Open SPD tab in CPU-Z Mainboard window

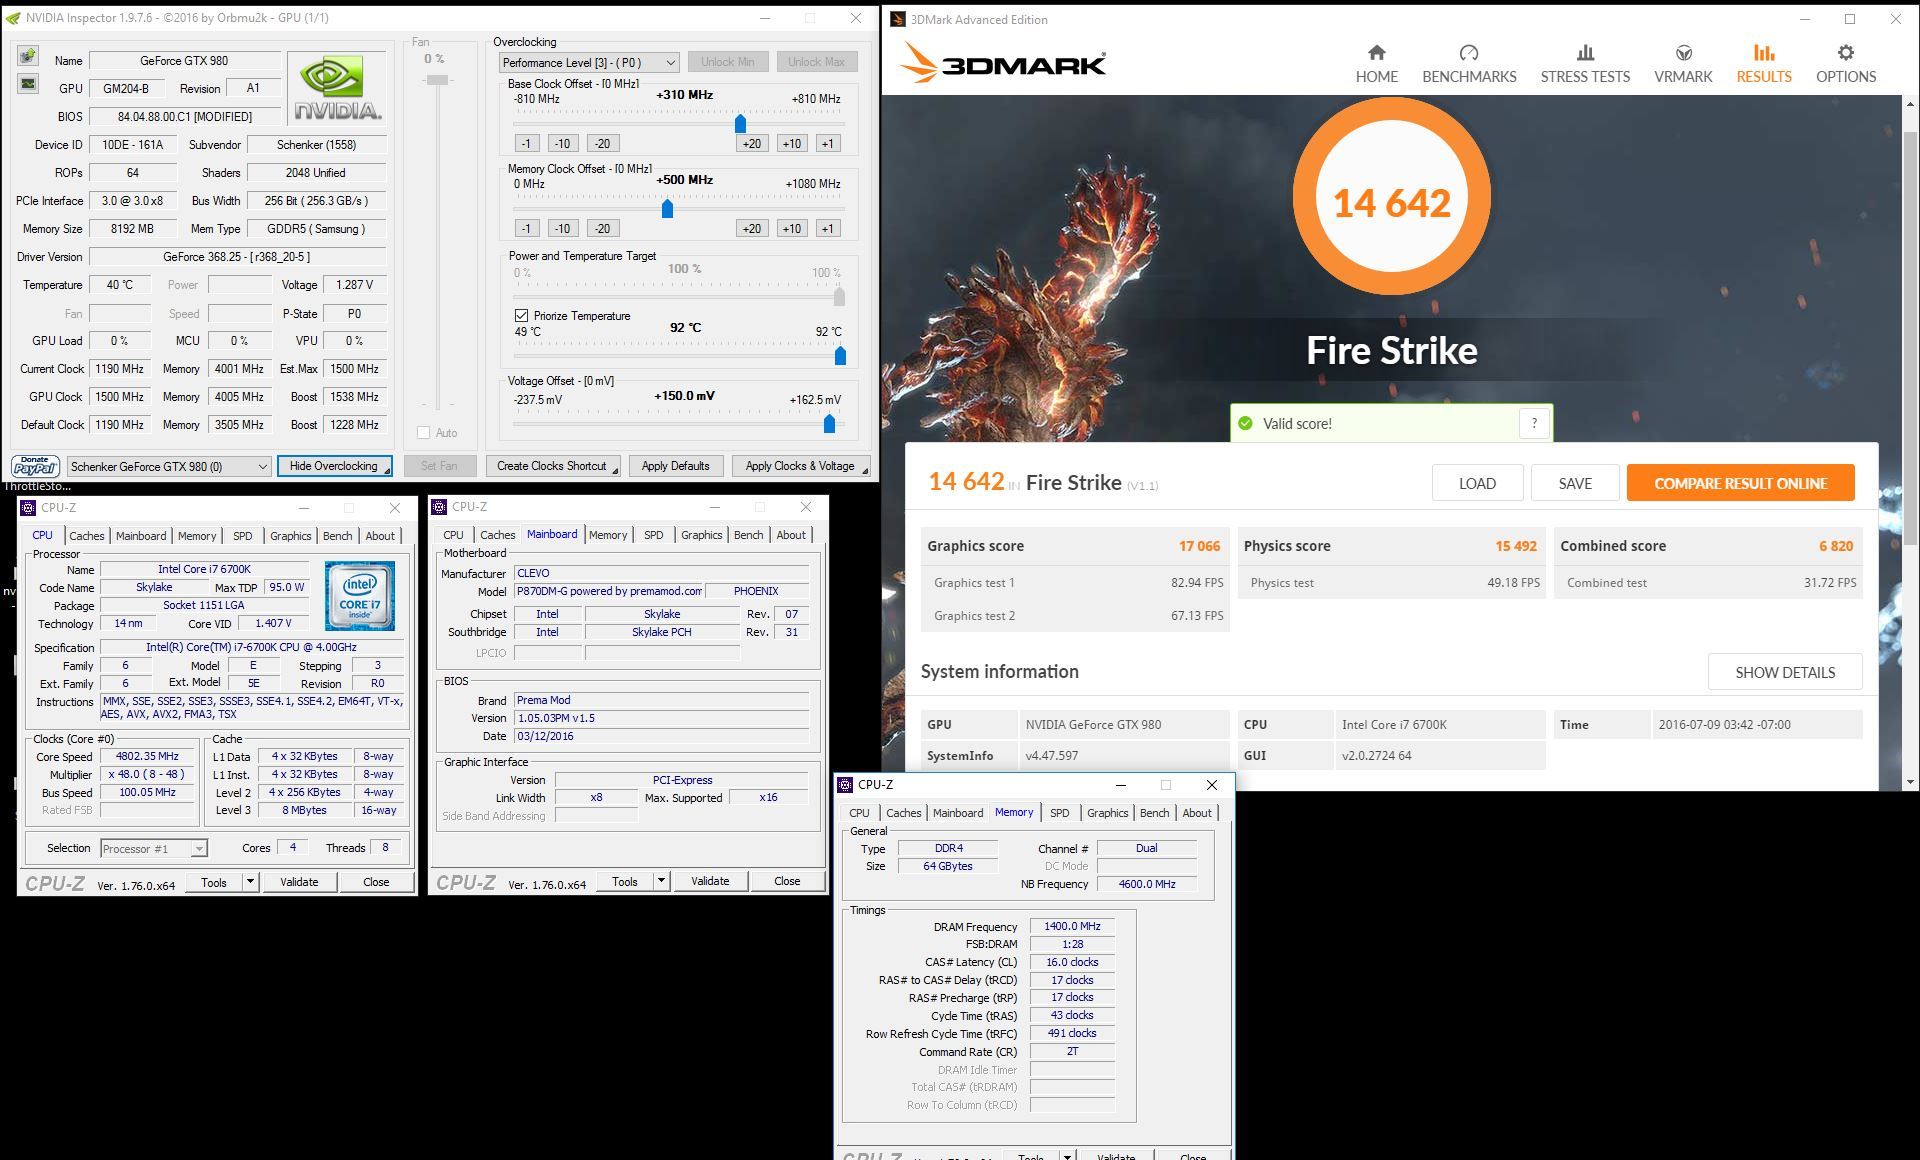653,535
